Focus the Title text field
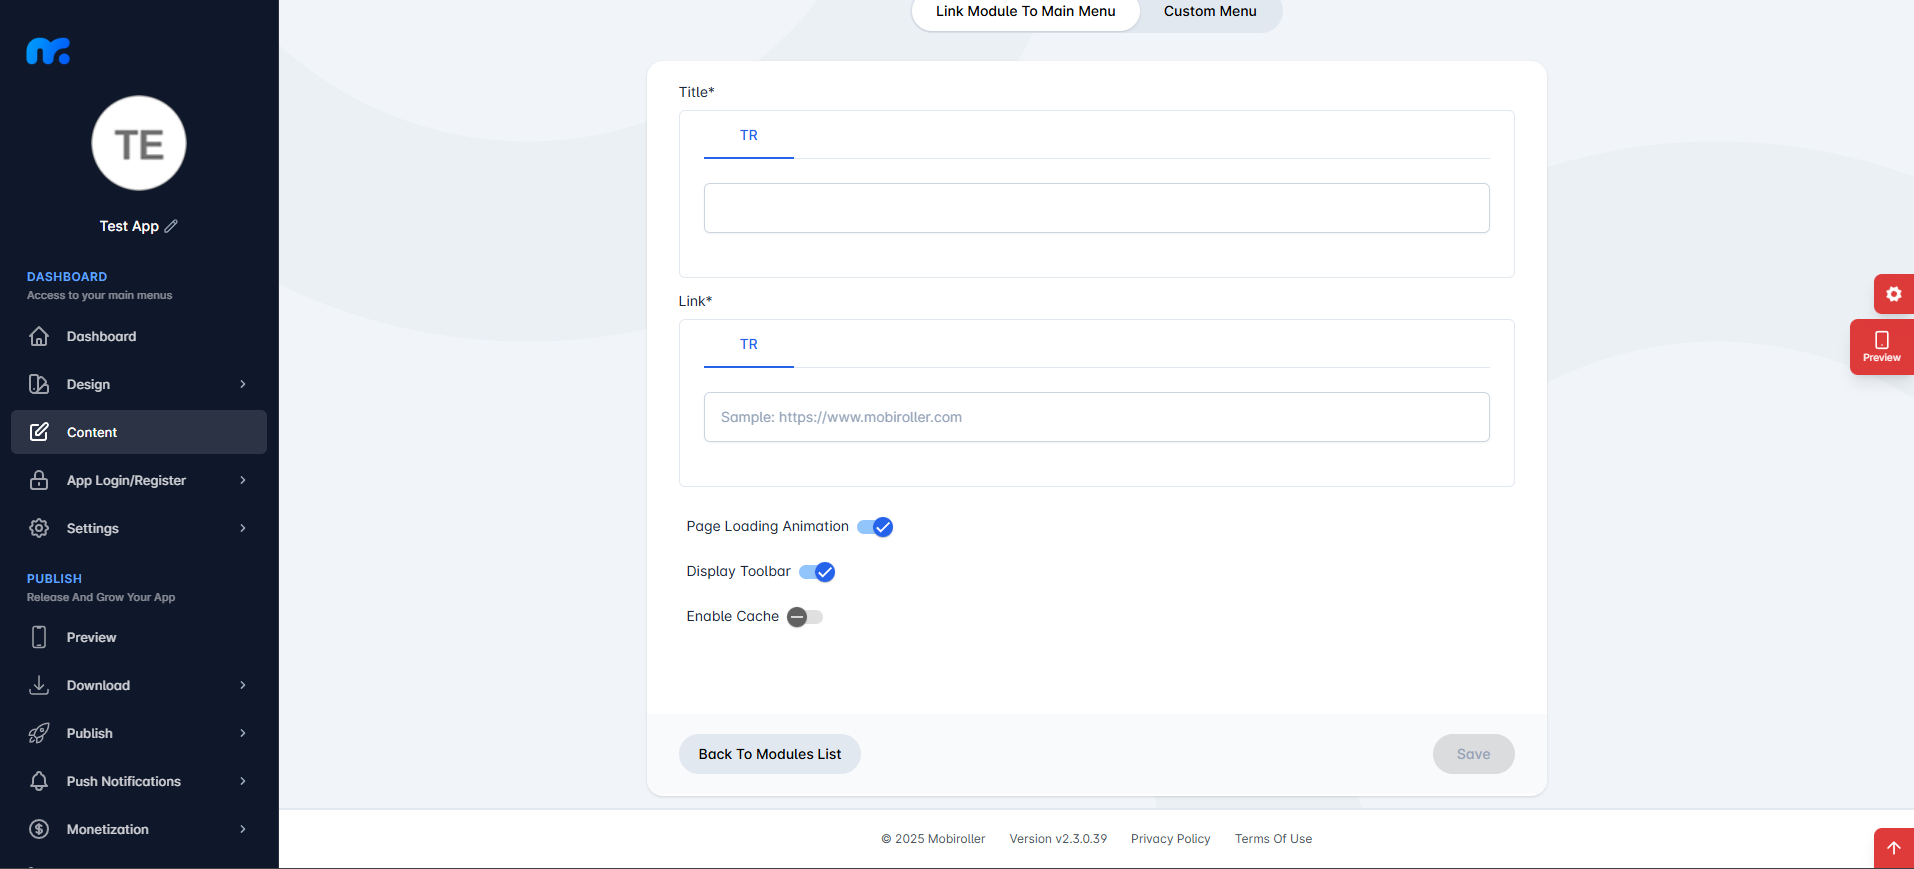 coord(1097,208)
